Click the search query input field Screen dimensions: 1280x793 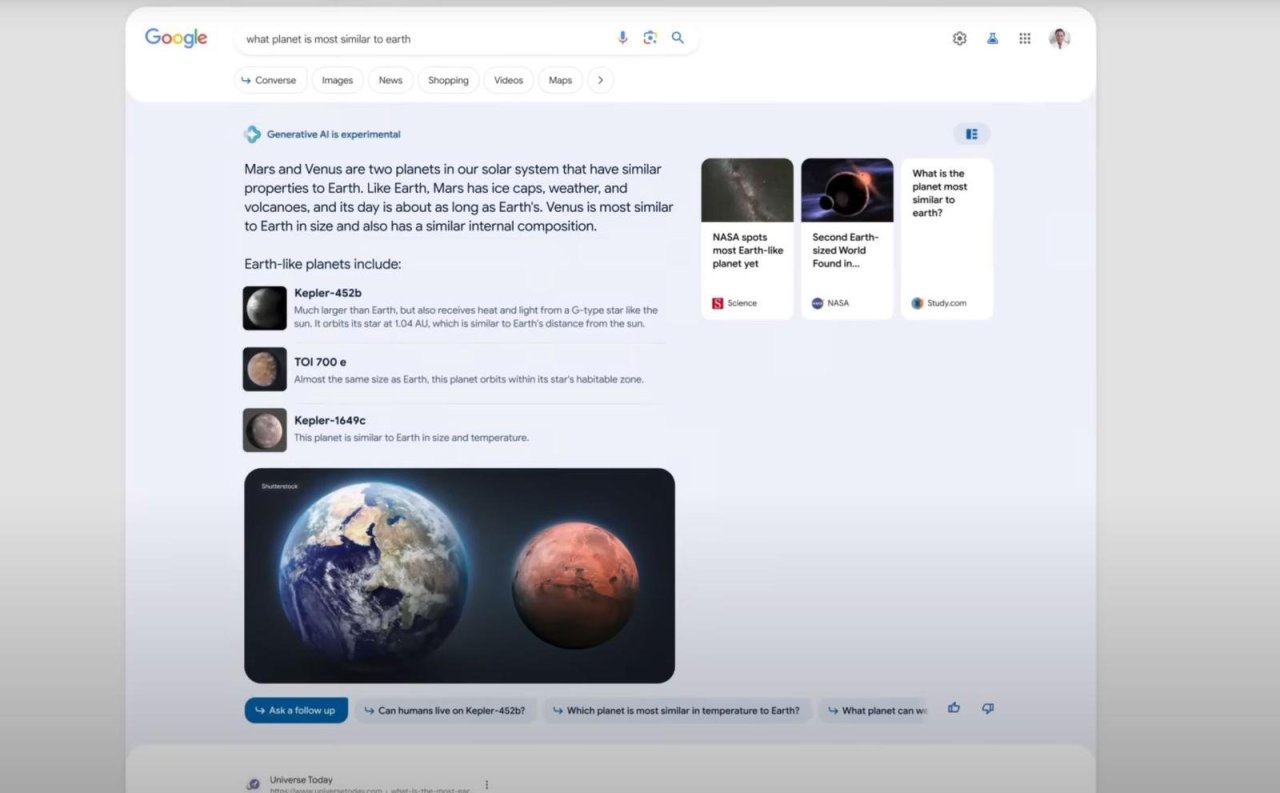click(x=420, y=39)
